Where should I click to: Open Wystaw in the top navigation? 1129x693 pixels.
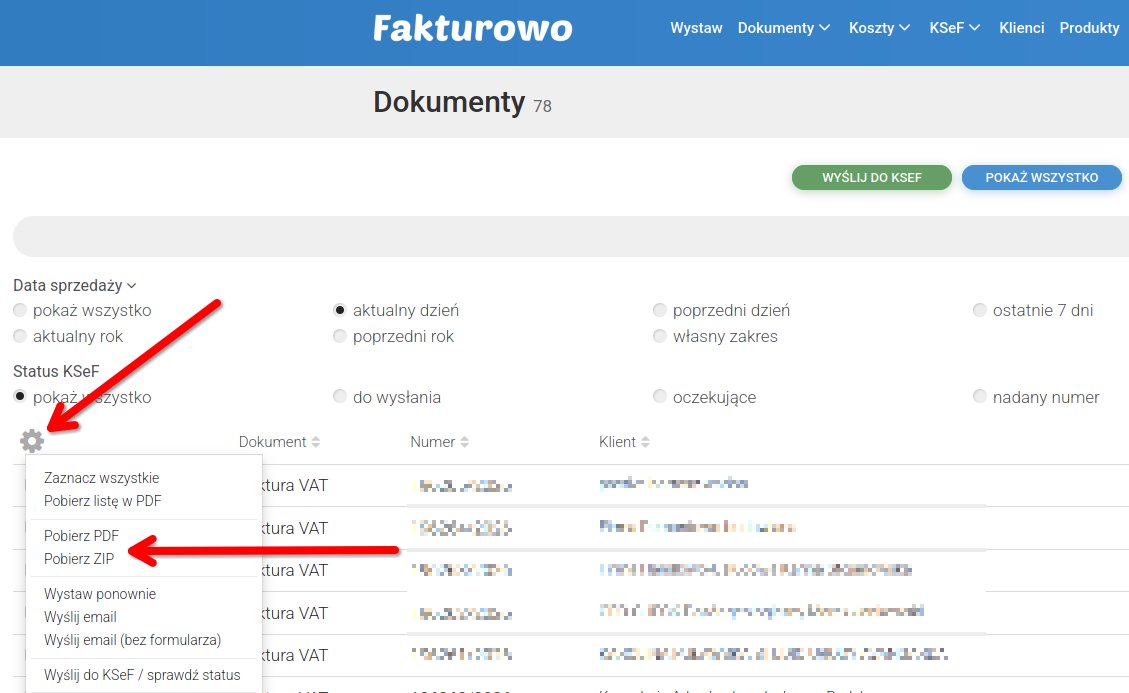click(696, 28)
